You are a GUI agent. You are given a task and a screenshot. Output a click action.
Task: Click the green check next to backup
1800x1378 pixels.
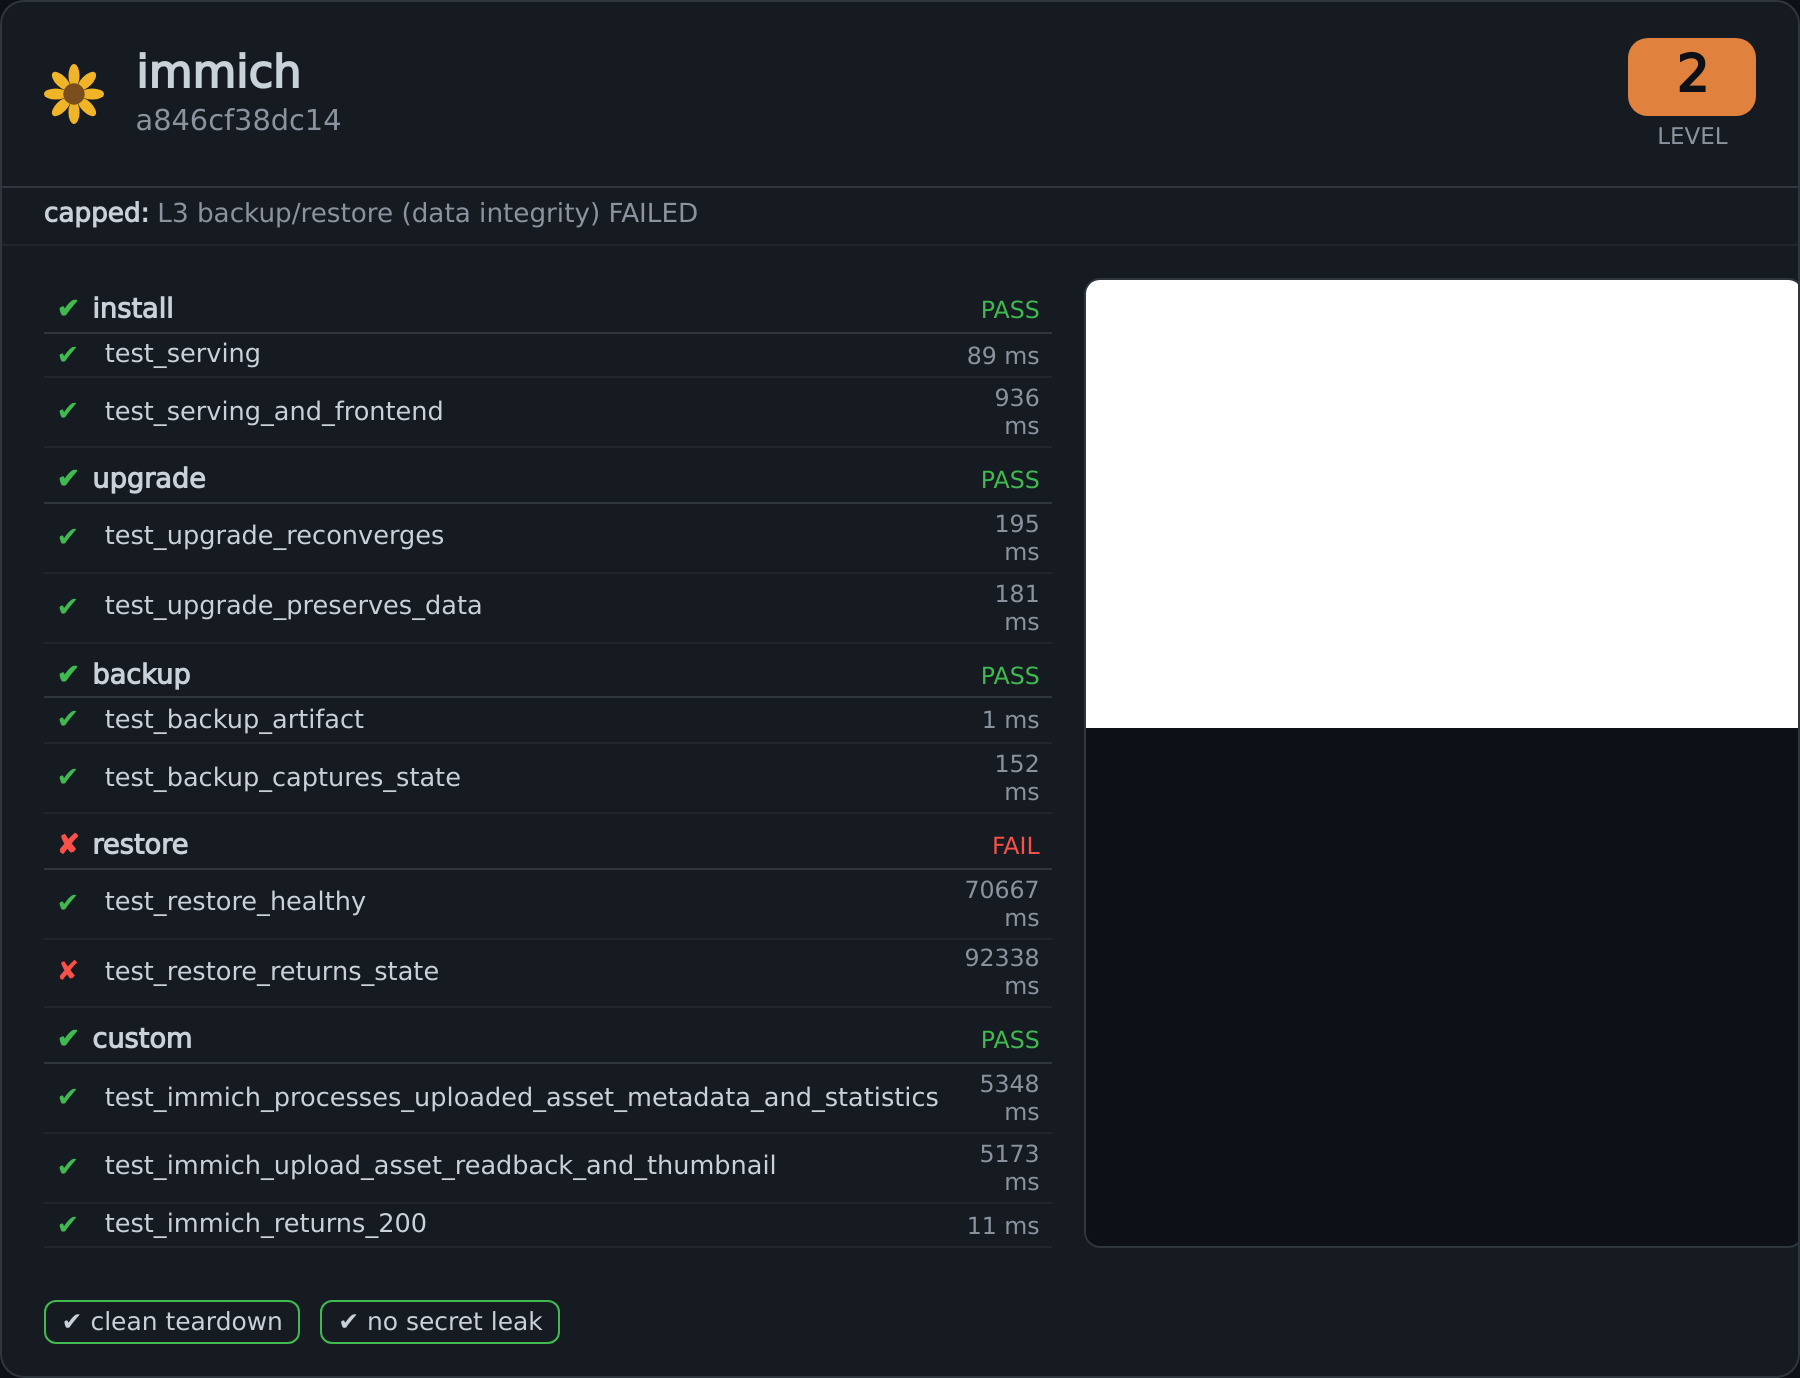click(x=68, y=674)
